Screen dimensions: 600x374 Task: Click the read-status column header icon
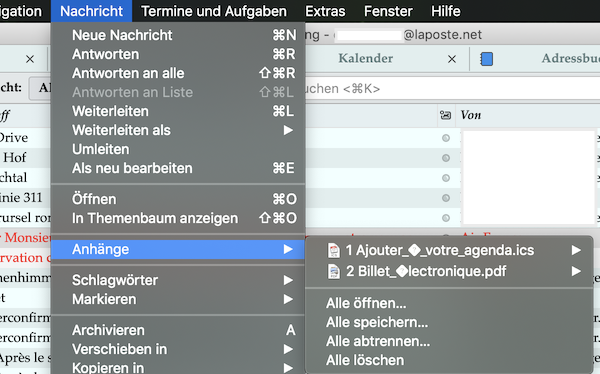pyautogui.click(x=445, y=115)
